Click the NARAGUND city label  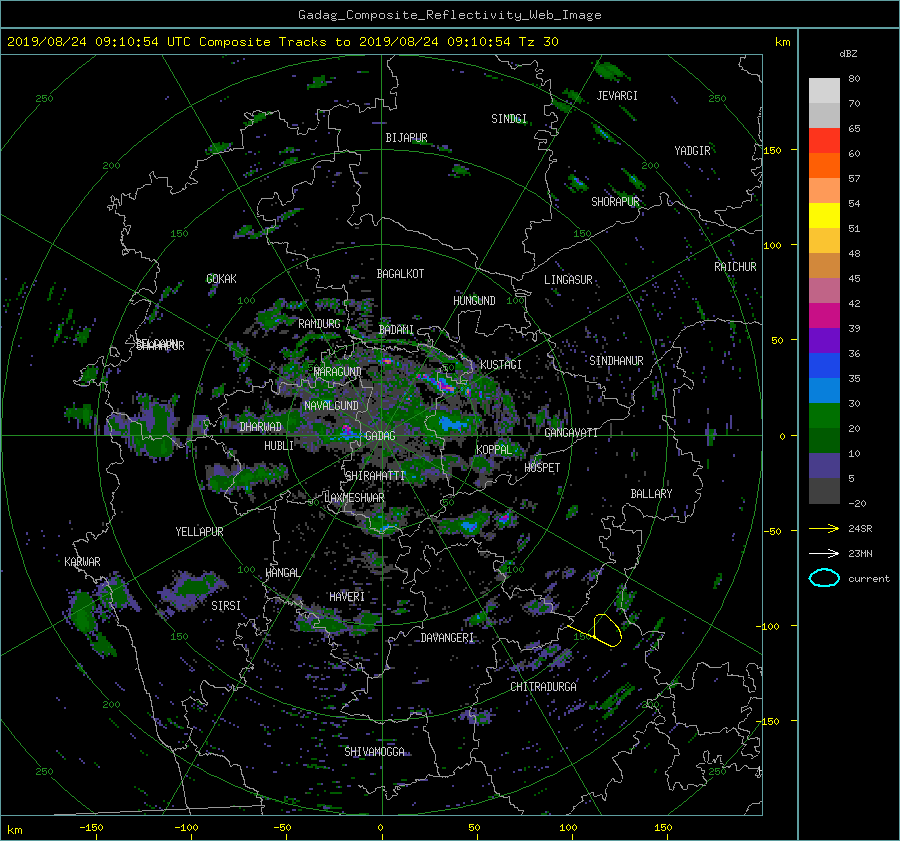pyautogui.click(x=338, y=372)
